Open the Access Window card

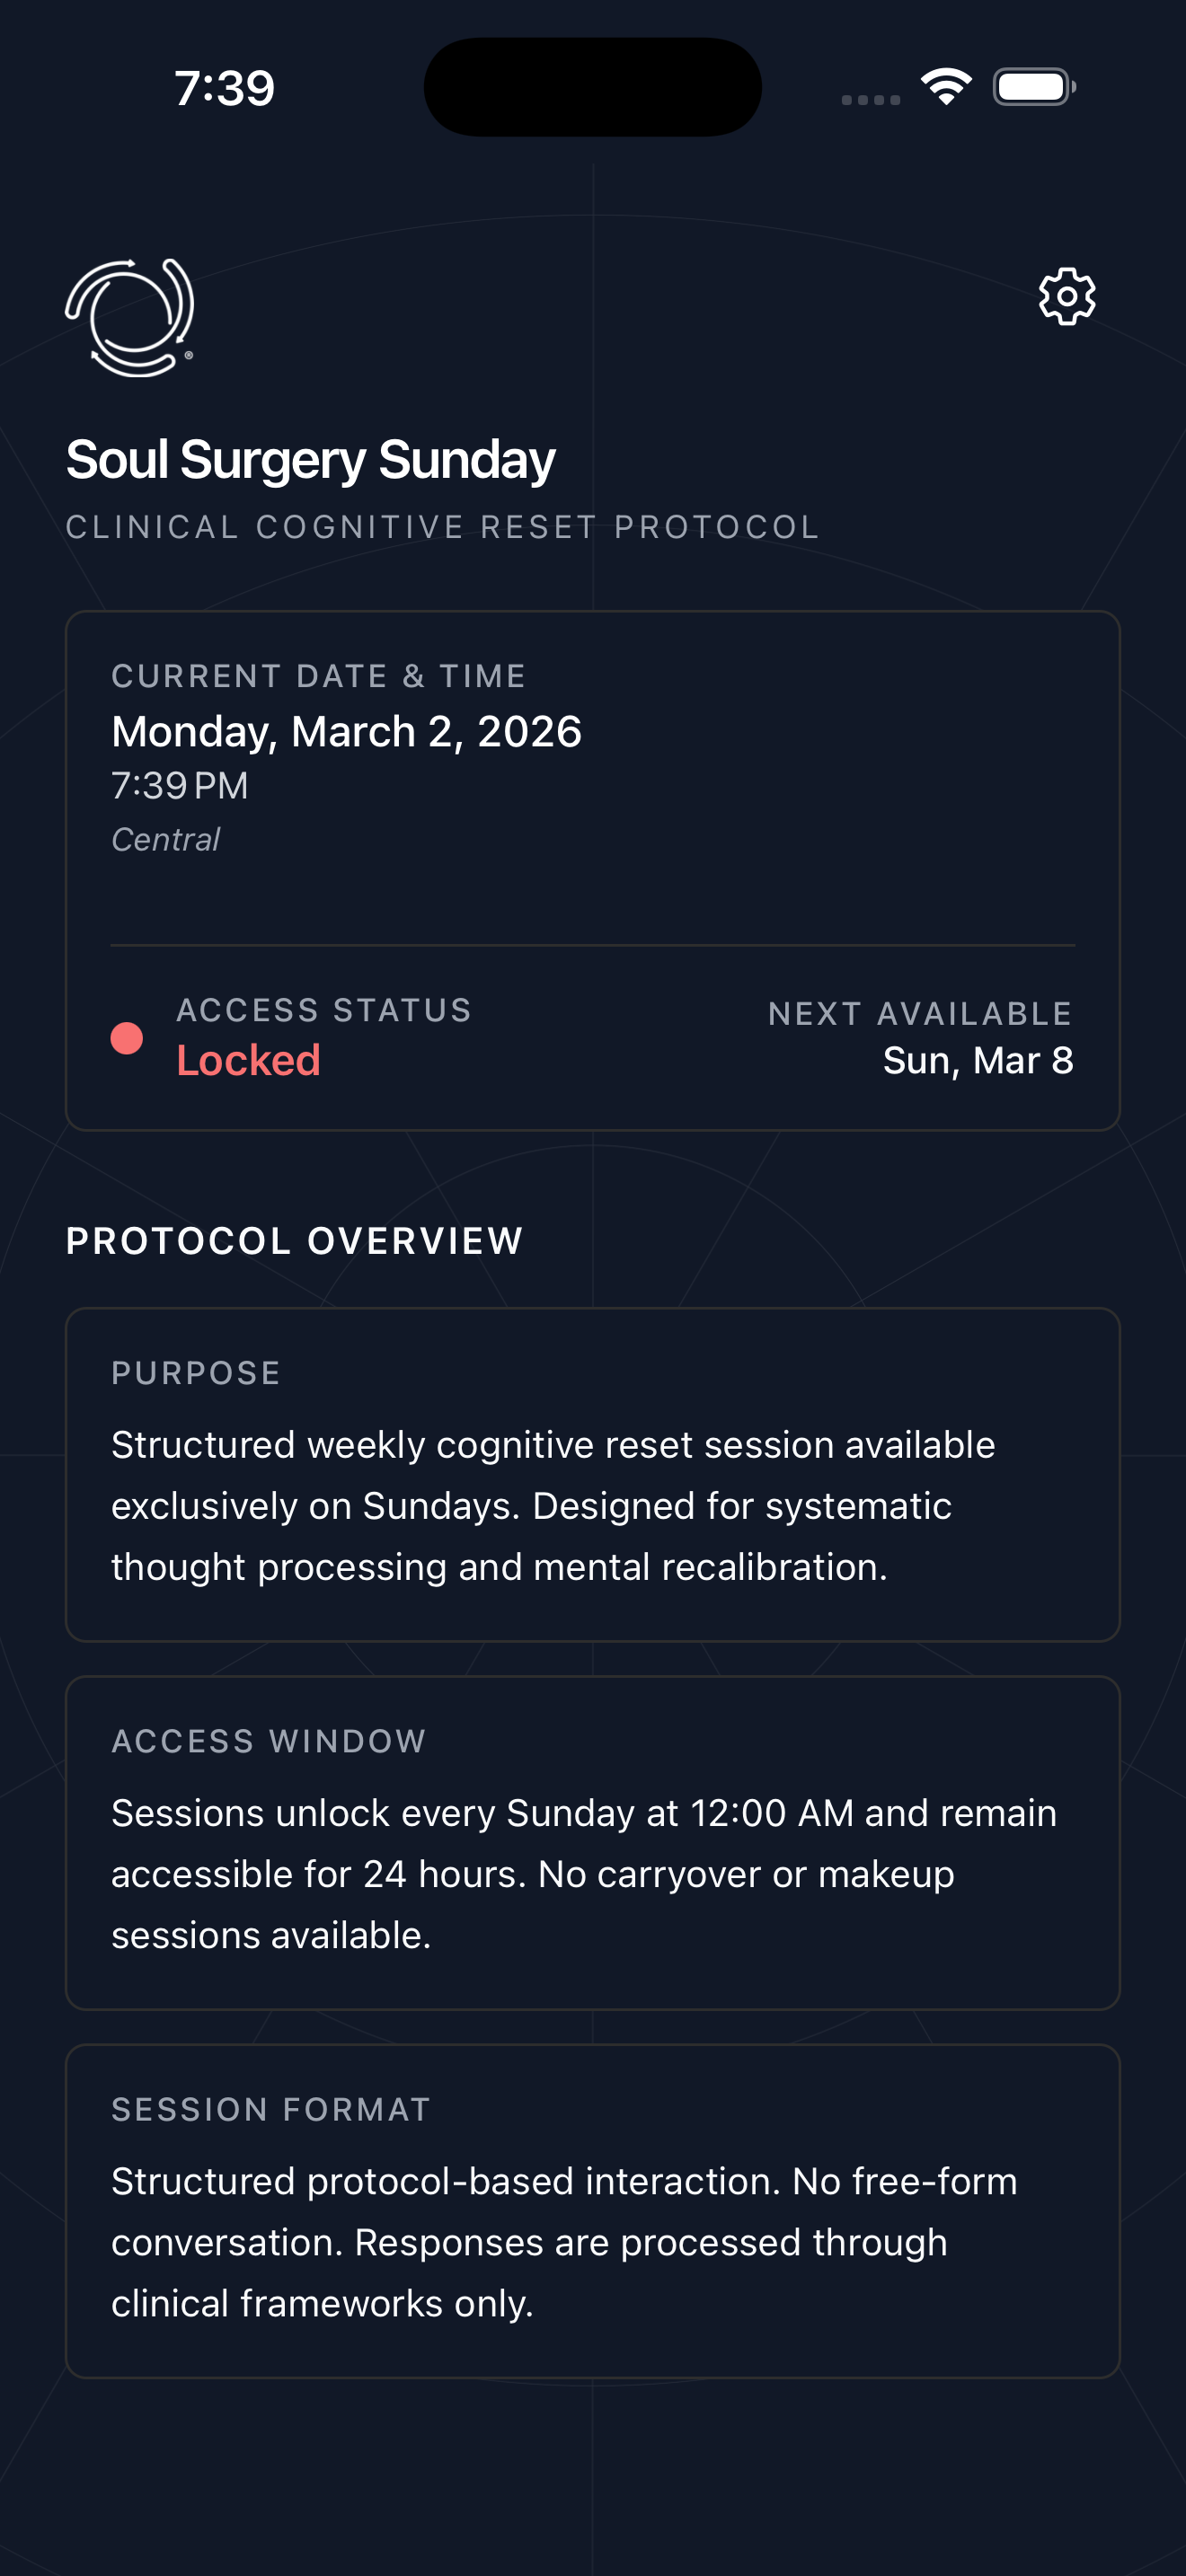point(592,1842)
